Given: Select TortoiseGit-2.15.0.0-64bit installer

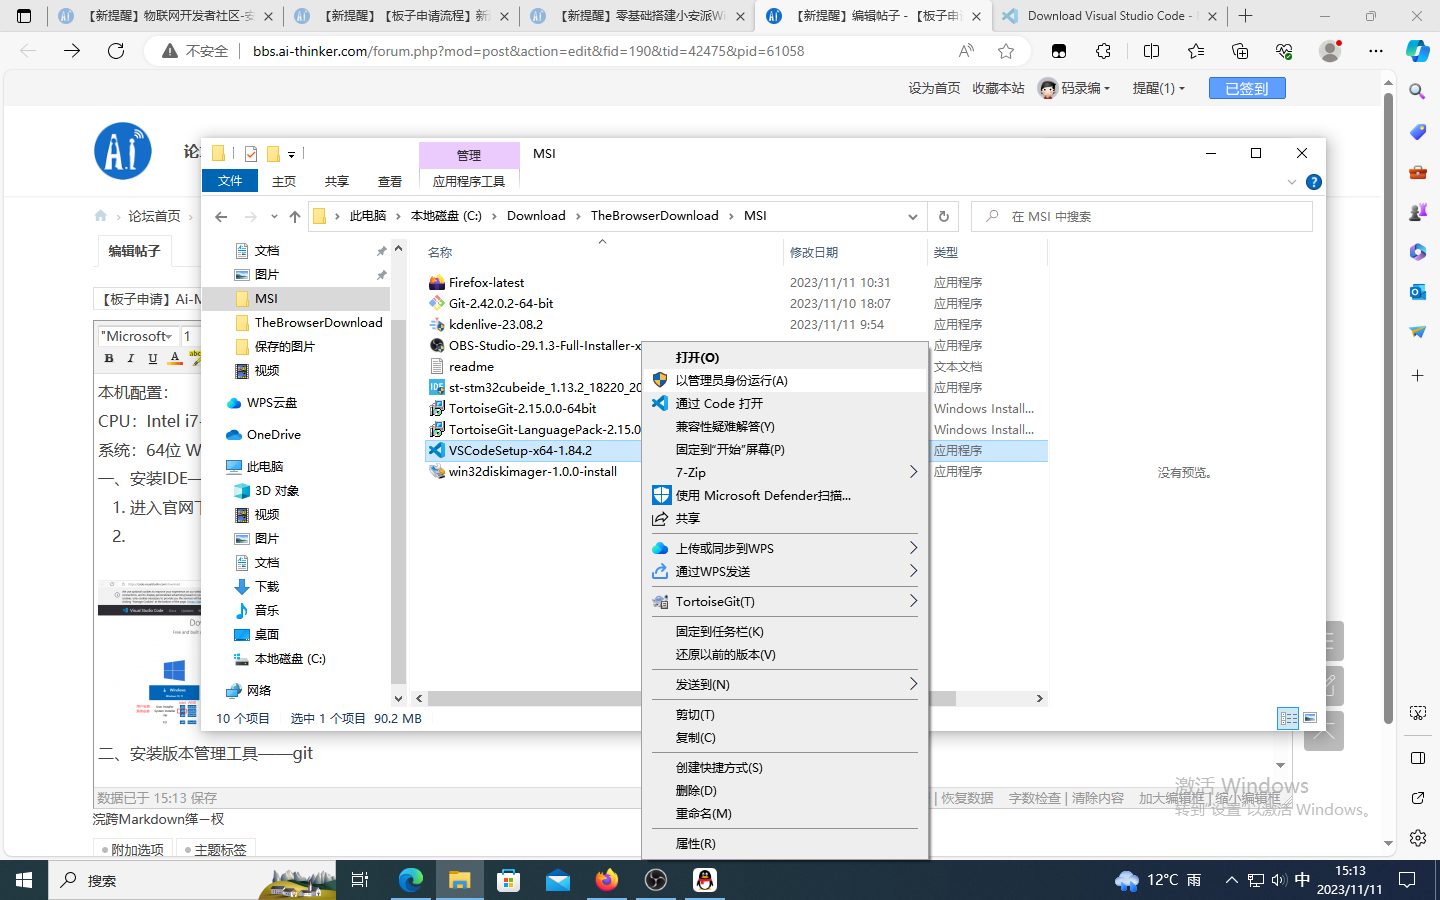Looking at the screenshot, I should point(522,408).
